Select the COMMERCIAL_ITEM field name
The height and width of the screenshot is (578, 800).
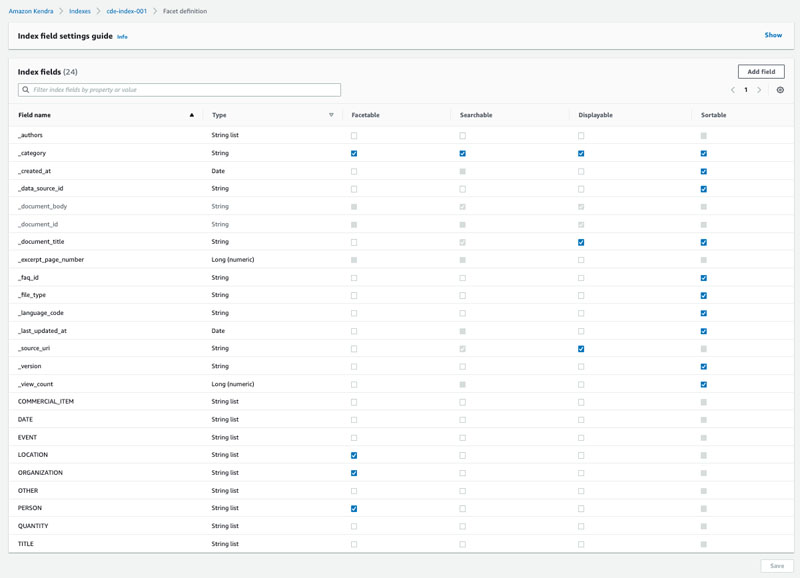tap(46, 401)
